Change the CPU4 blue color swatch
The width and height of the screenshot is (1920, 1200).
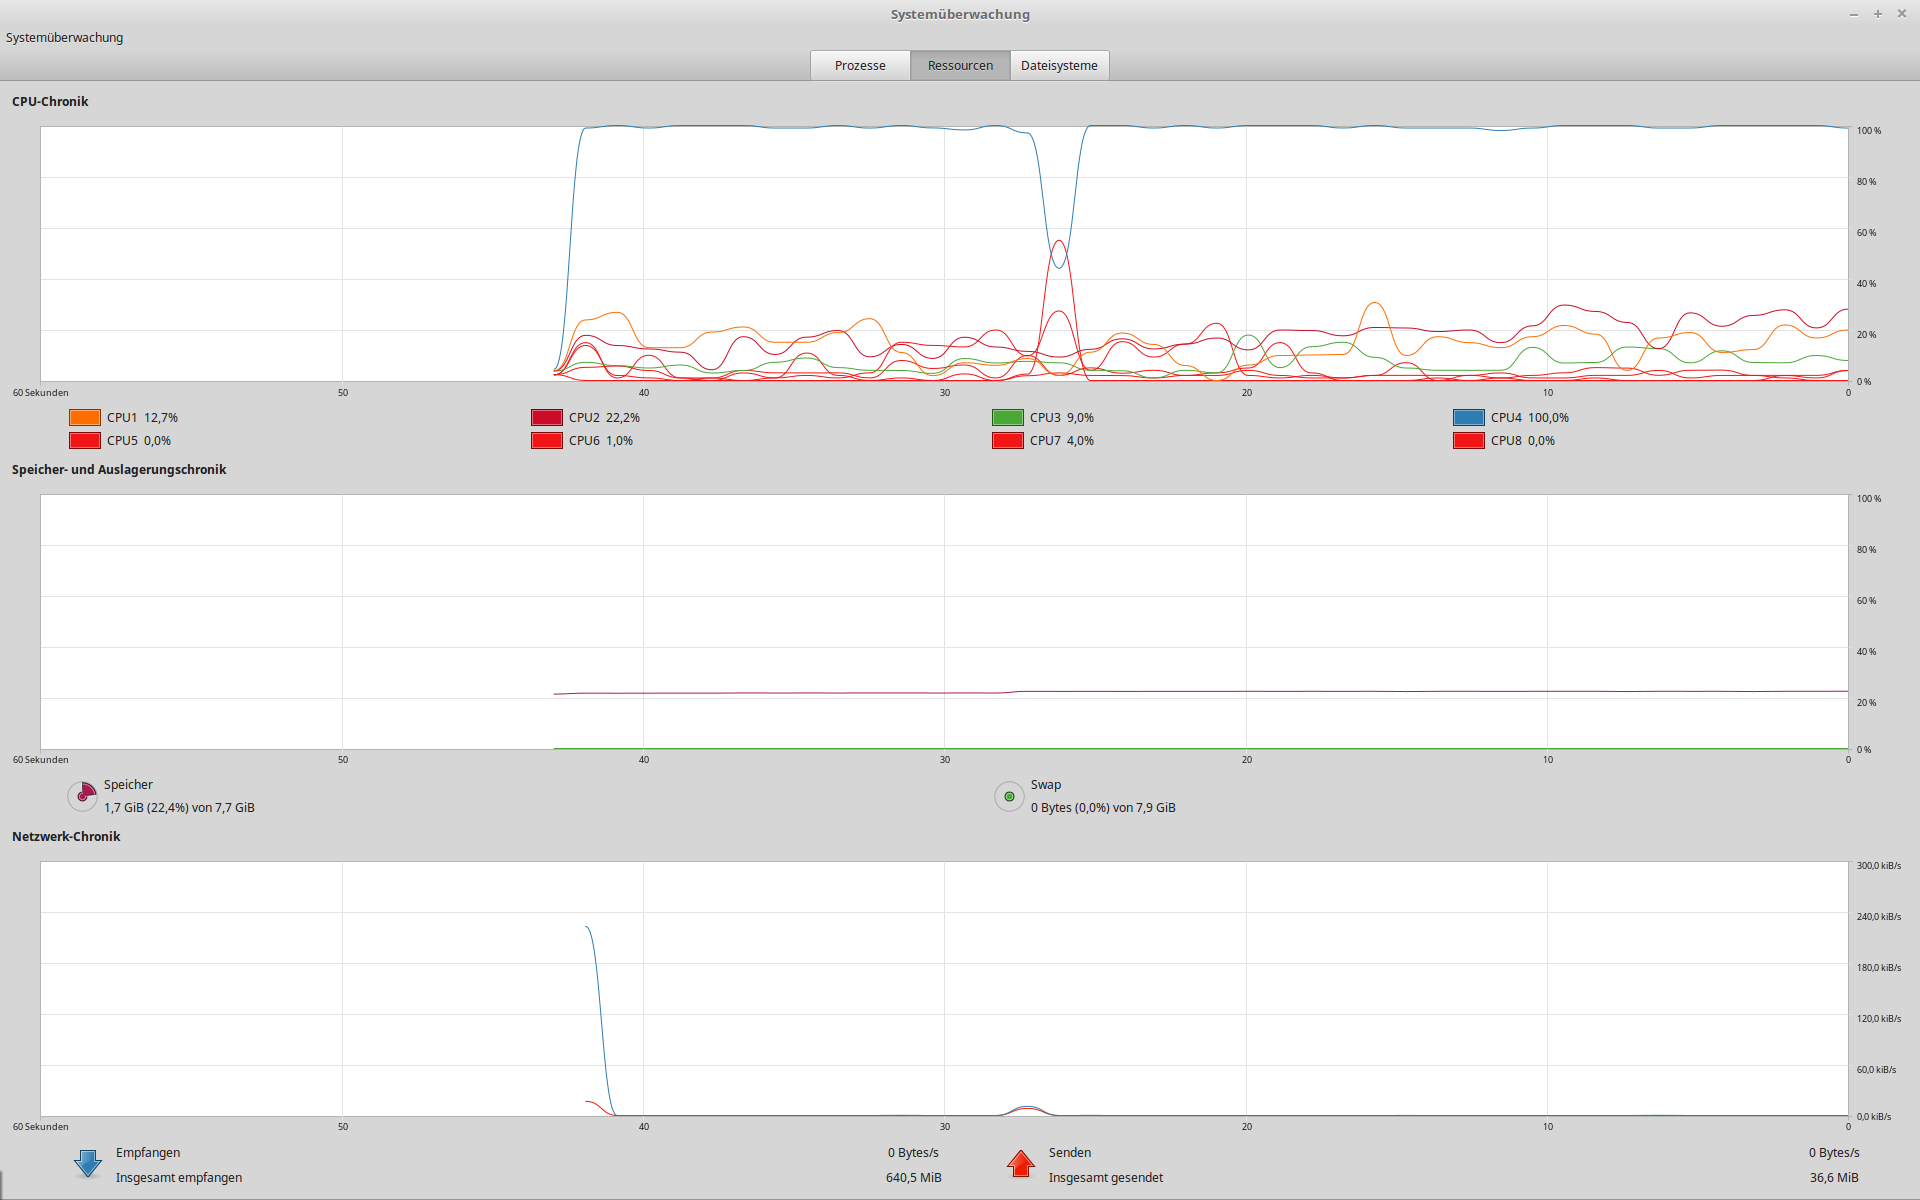tap(1469, 418)
